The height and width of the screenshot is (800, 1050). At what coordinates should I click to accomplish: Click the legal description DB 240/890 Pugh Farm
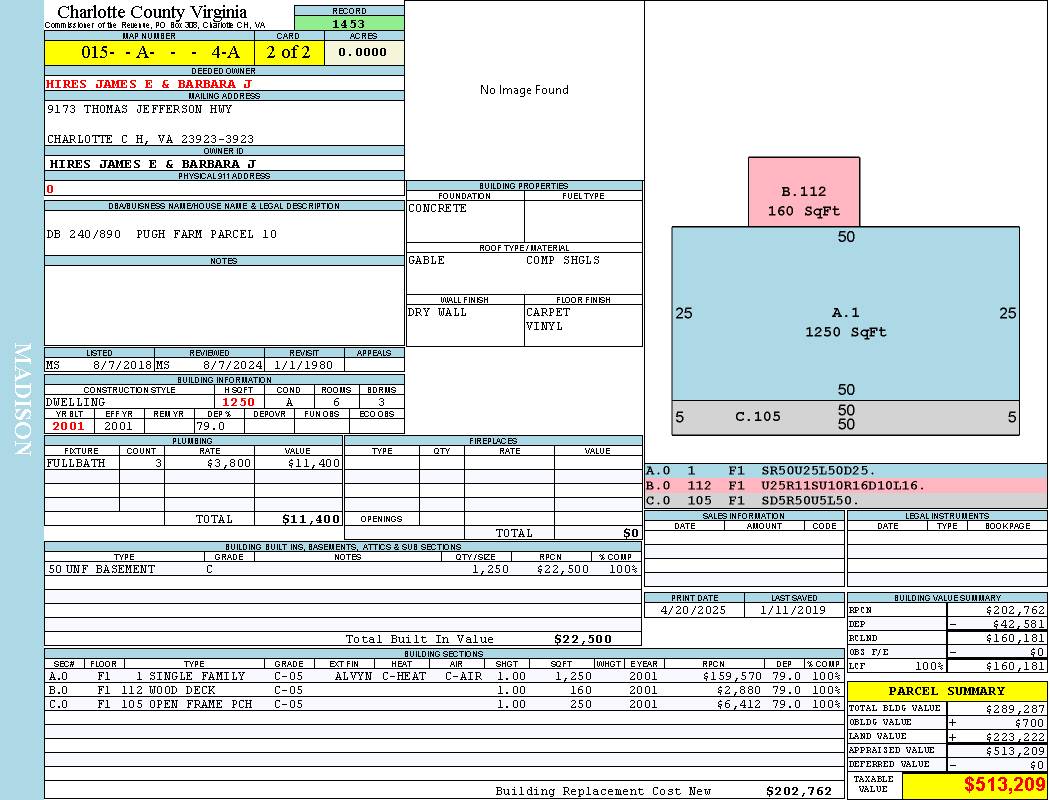[x=162, y=234]
